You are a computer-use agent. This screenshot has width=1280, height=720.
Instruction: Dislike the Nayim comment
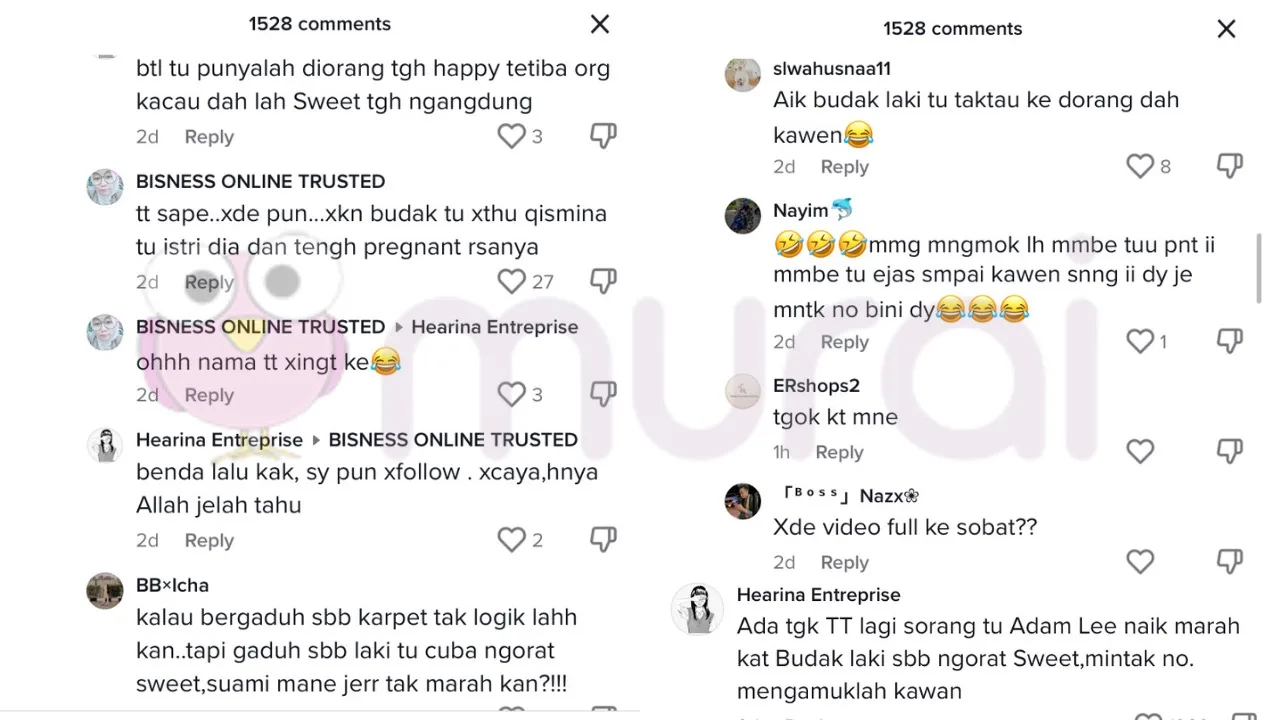(x=1229, y=342)
